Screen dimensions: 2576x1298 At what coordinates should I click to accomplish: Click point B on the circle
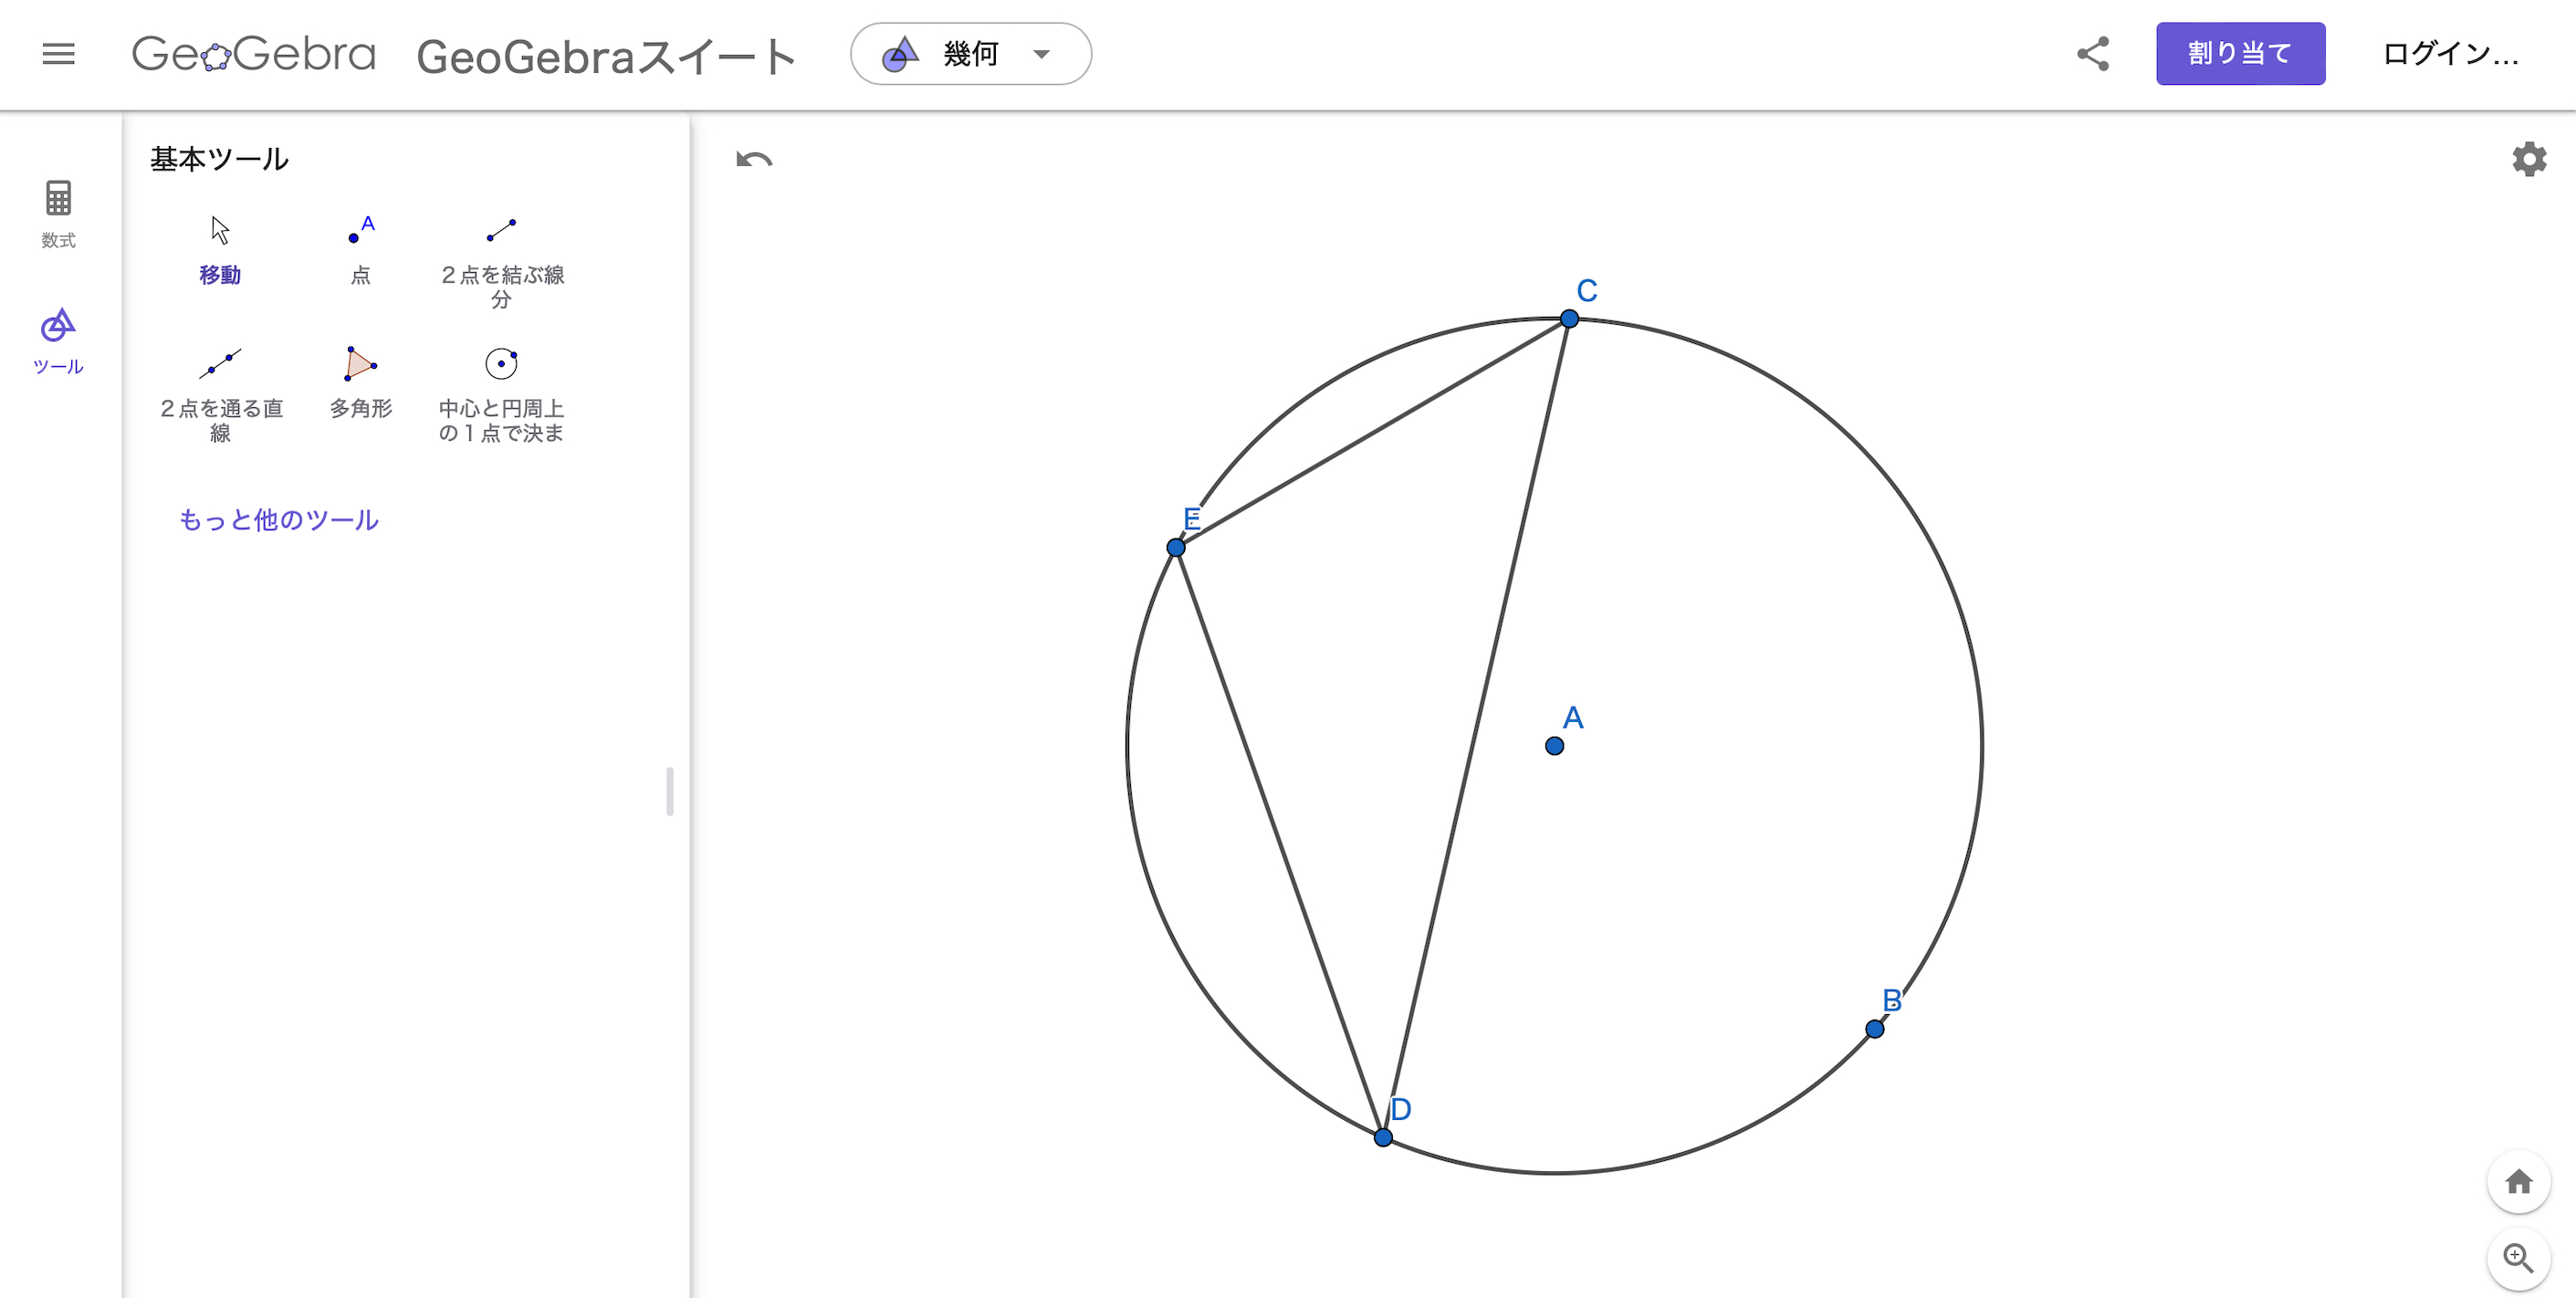click(1875, 1029)
